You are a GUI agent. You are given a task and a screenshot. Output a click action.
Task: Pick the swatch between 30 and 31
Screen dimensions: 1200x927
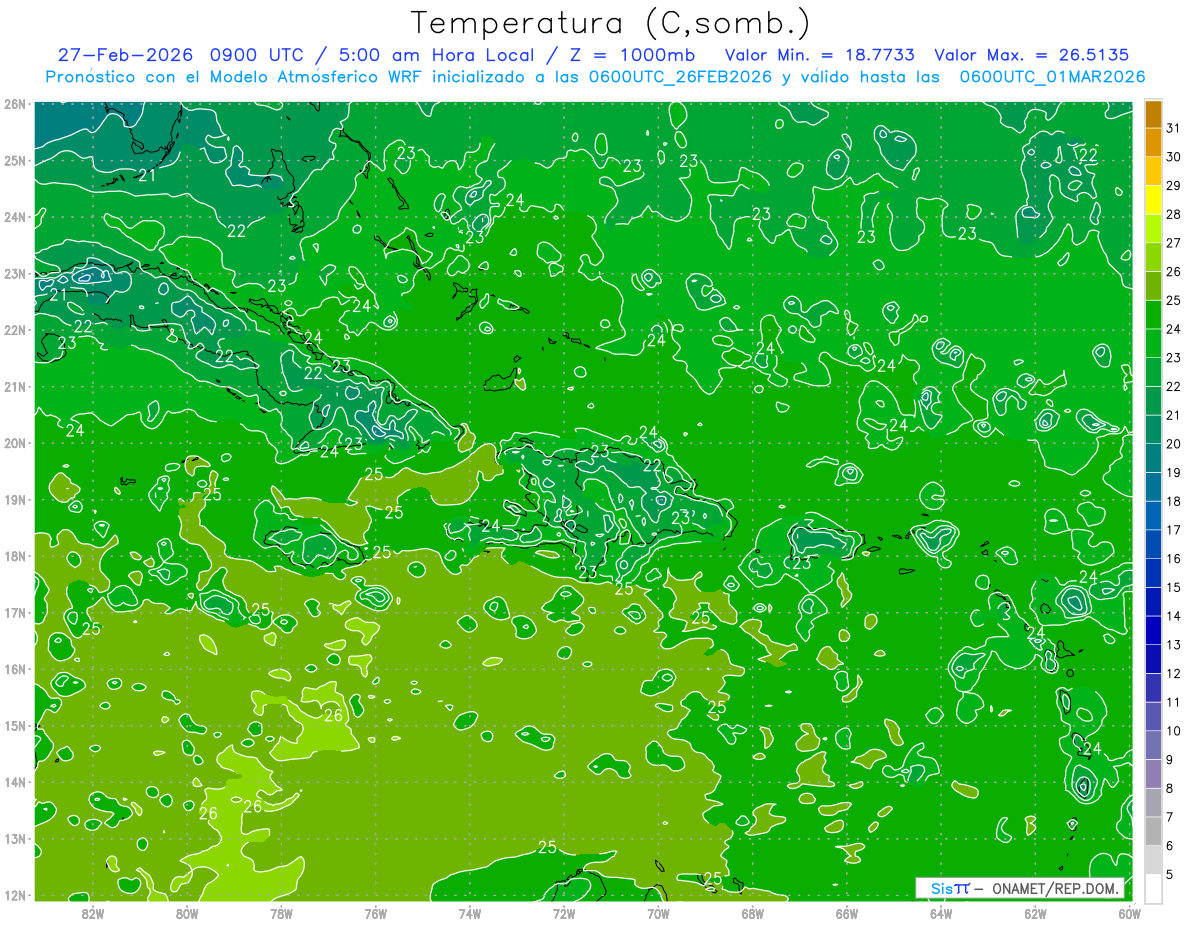click(x=1153, y=142)
